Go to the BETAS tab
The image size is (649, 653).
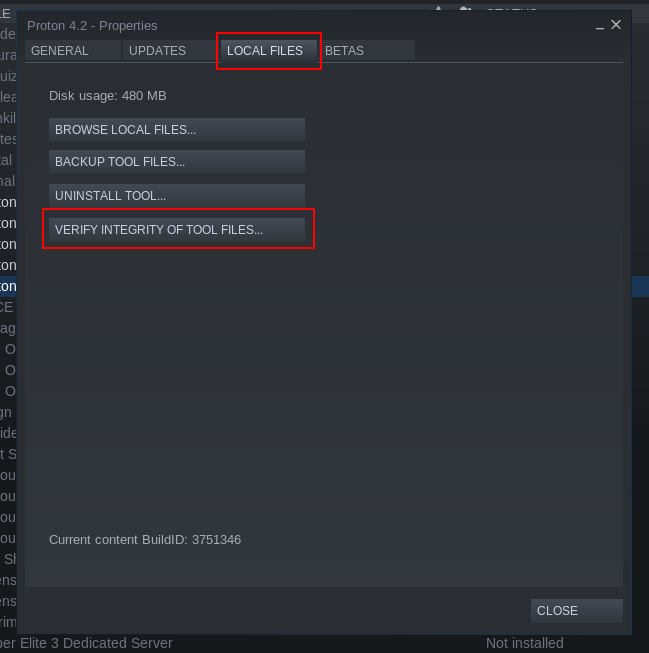click(x=367, y=51)
